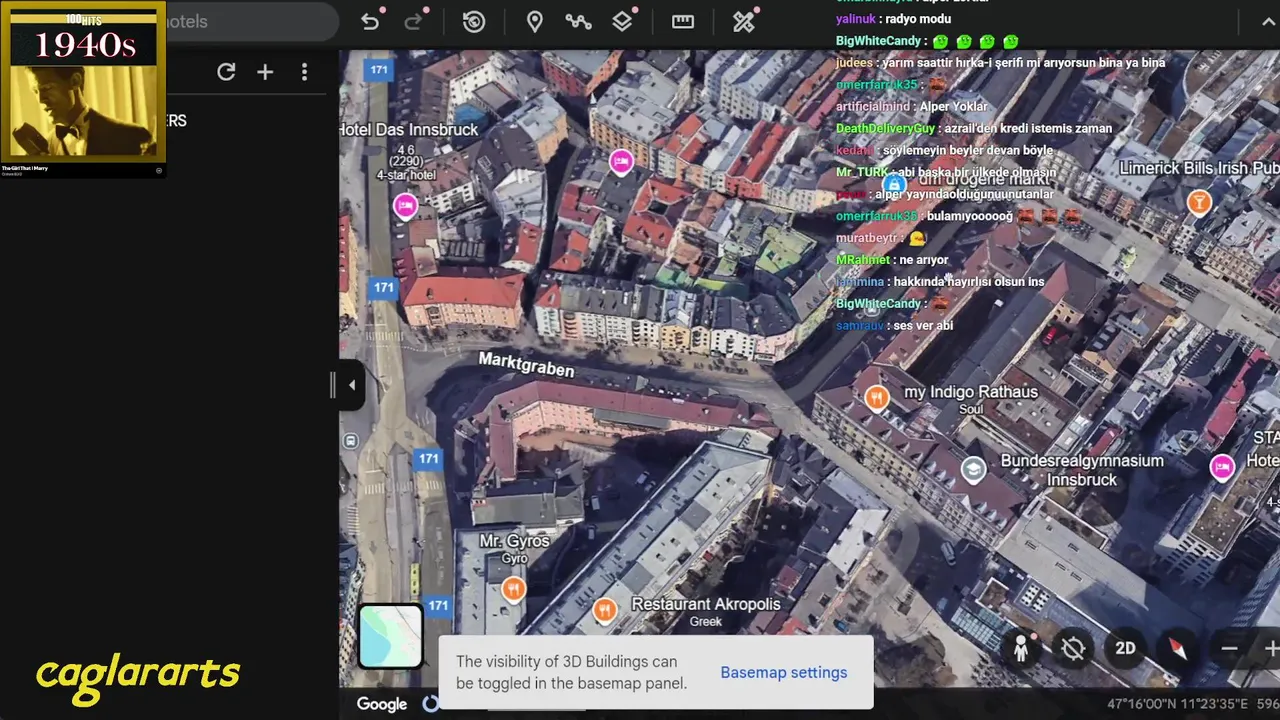The width and height of the screenshot is (1280, 720).
Task: Activate Street View pegman
Action: tap(1021, 648)
